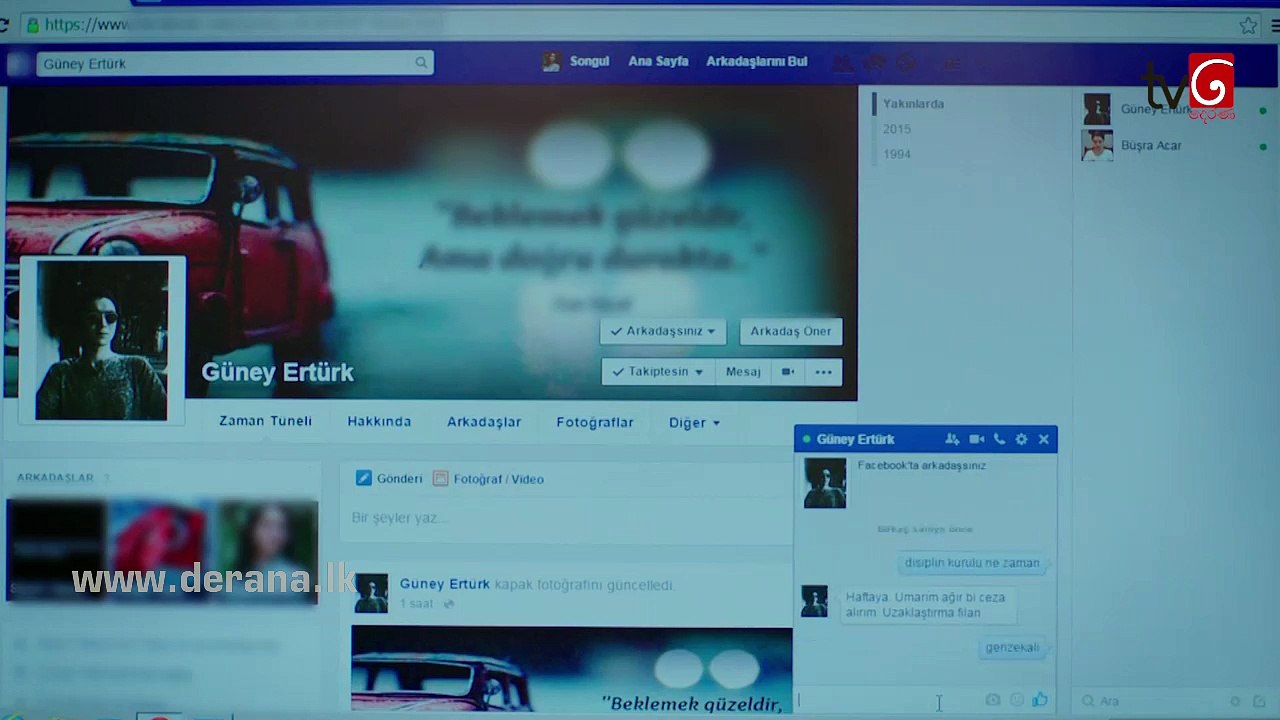Image resolution: width=1280 pixels, height=720 pixels.
Task: Open the messages icon in top bar
Action: click(x=875, y=63)
